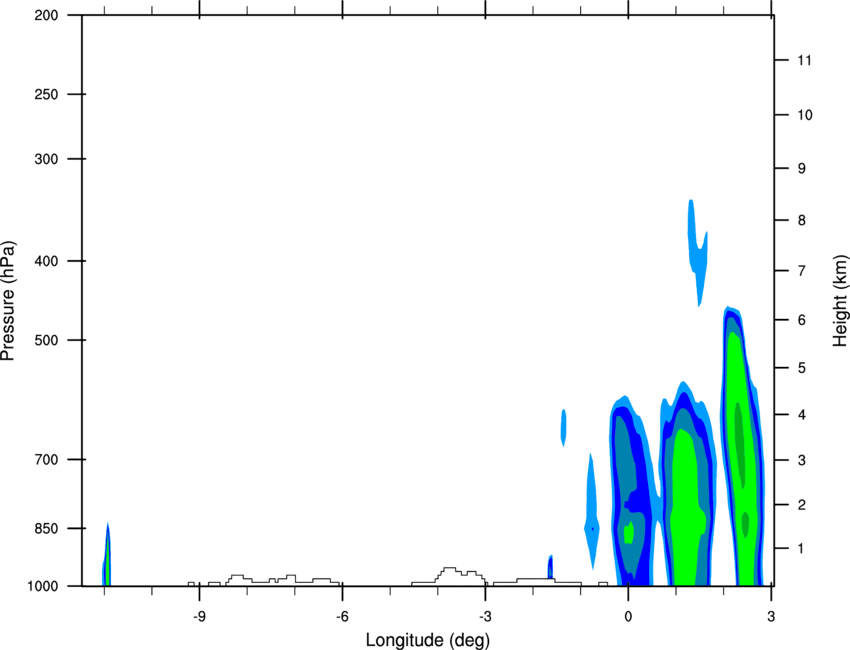
Task: Click the height tick label 8
Action: (801, 220)
